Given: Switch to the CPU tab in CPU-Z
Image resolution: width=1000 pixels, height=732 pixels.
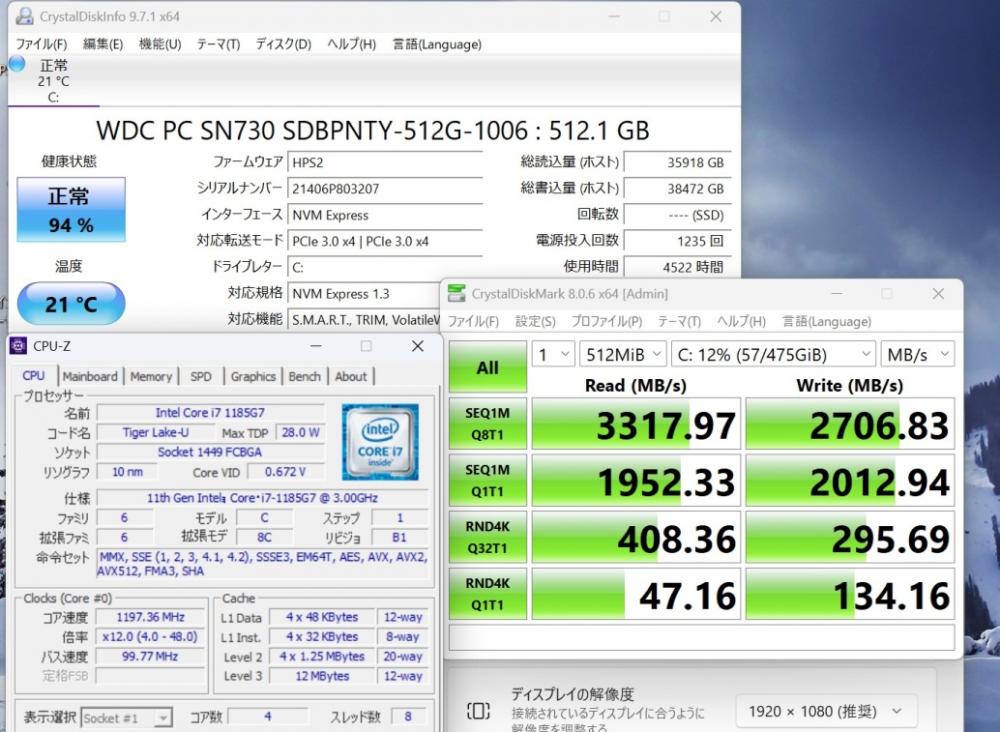Looking at the screenshot, I should (x=34, y=376).
